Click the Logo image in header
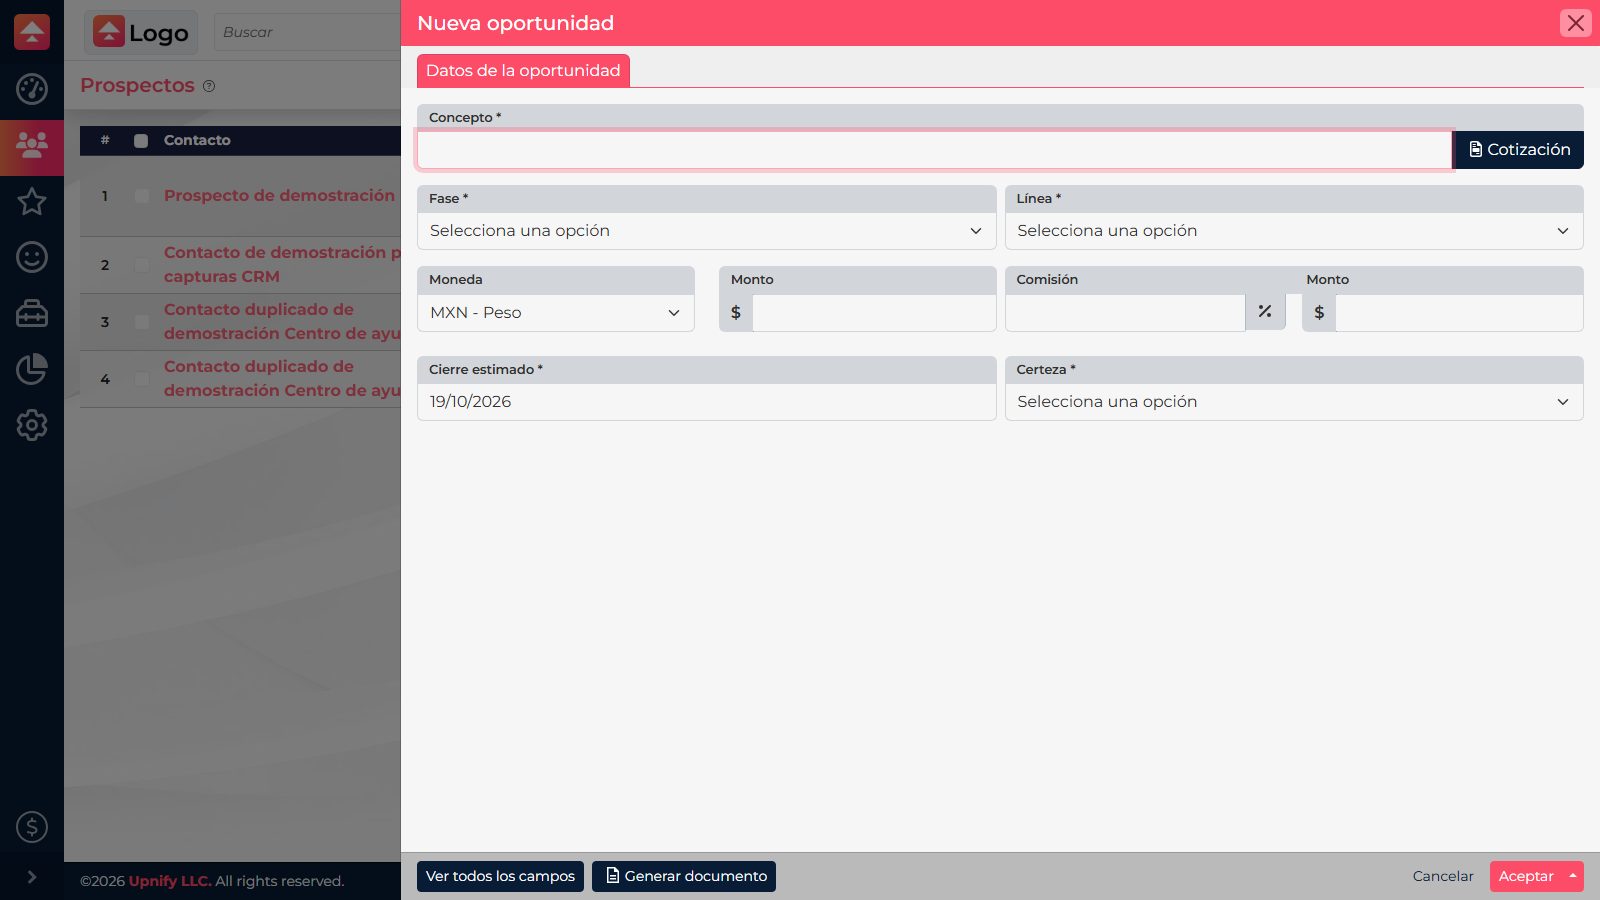 [x=141, y=32]
